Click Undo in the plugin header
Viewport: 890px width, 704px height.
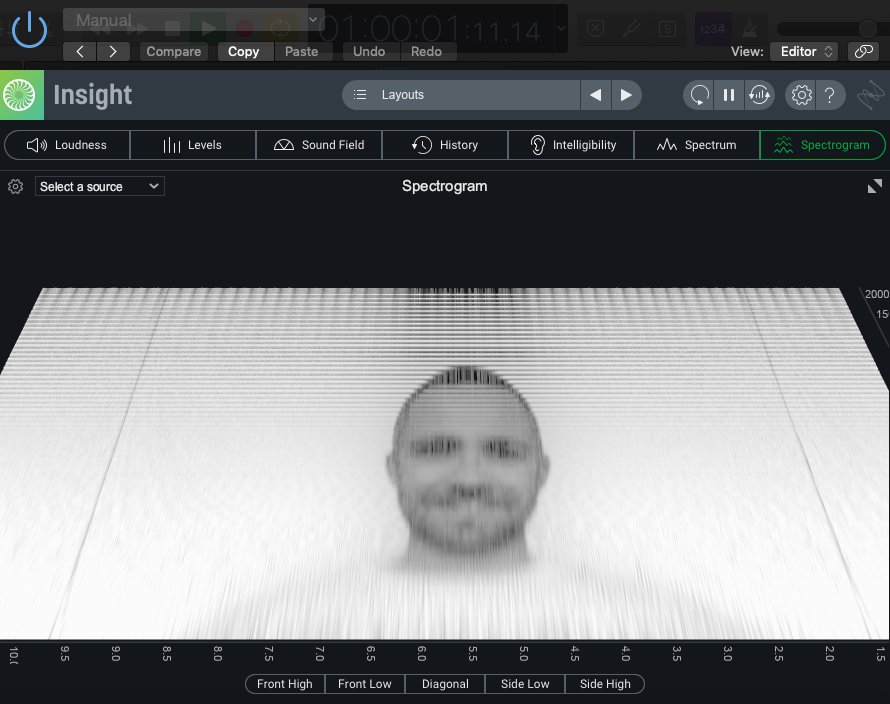(369, 51)
